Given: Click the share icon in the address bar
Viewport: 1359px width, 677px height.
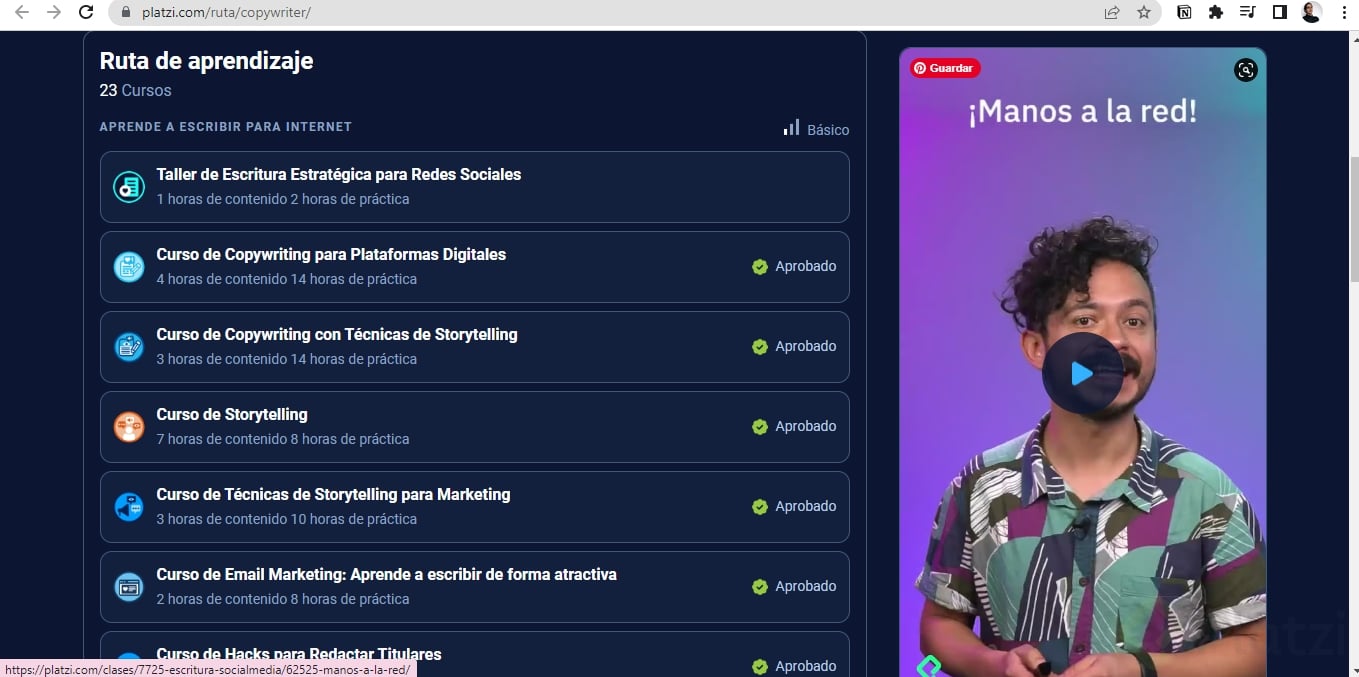Looking at the screenshot, I should [x=1111, y=12].
